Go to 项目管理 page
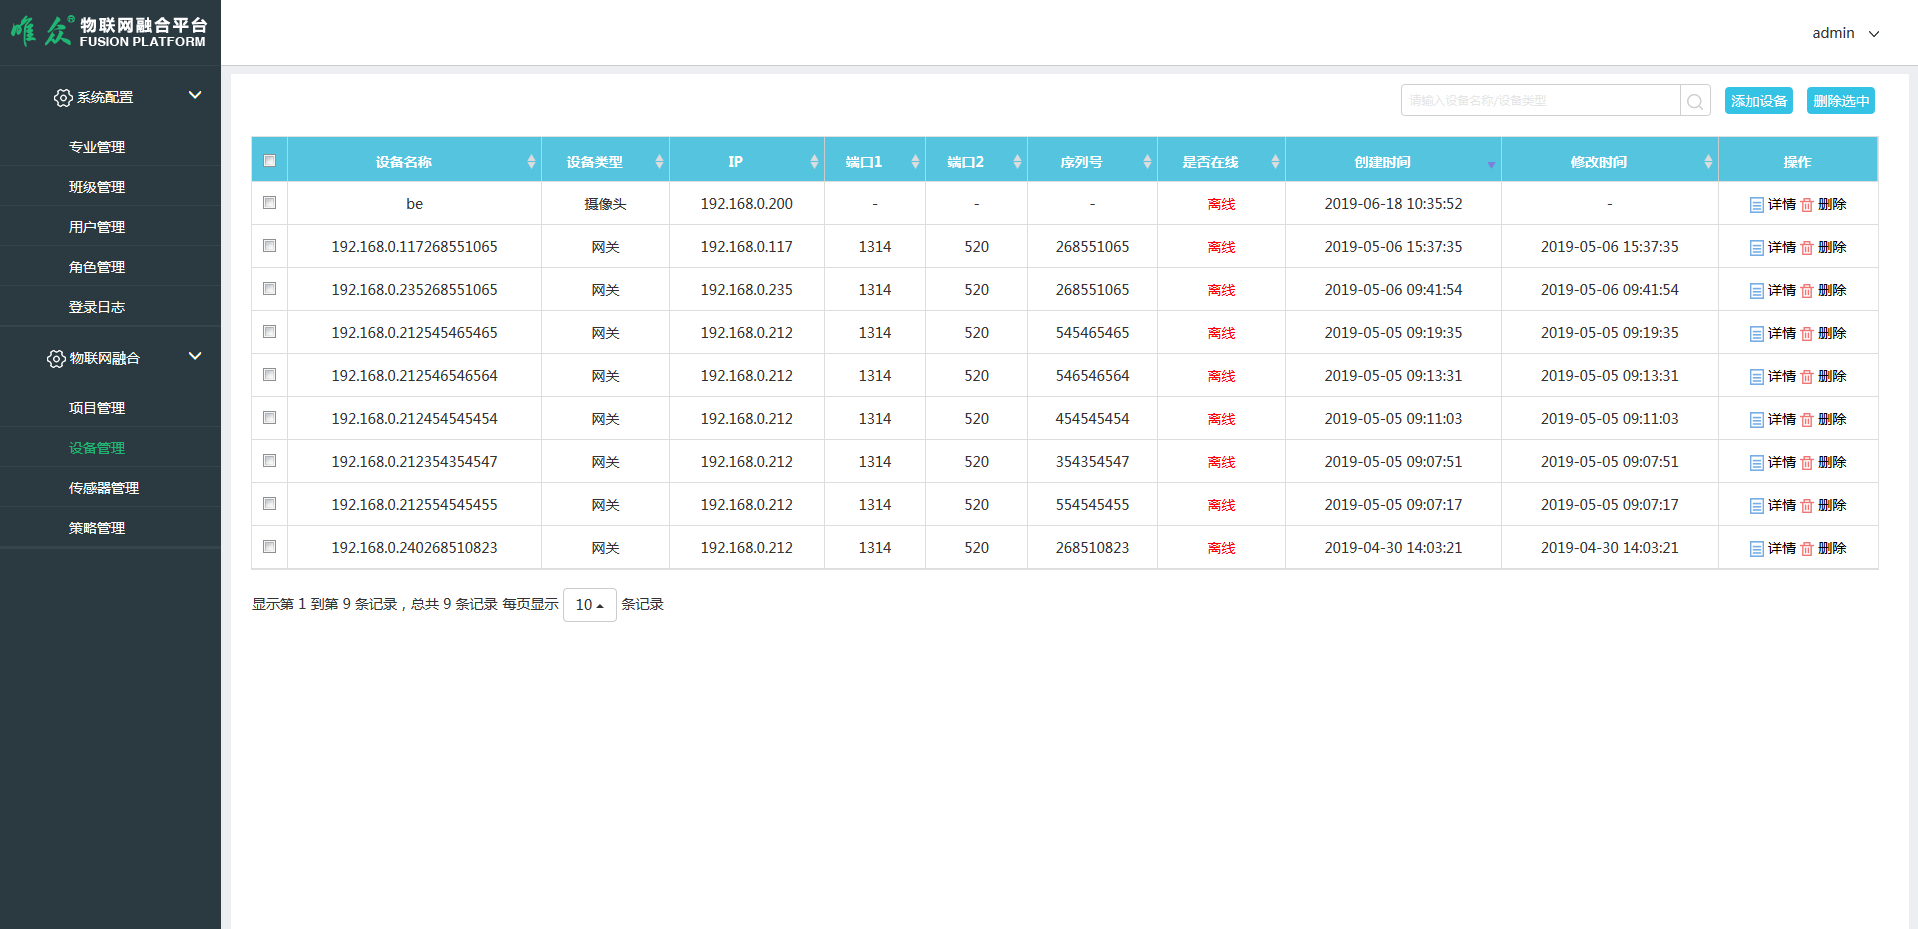The image size is (1918, 929). click(x=97, y=408)
